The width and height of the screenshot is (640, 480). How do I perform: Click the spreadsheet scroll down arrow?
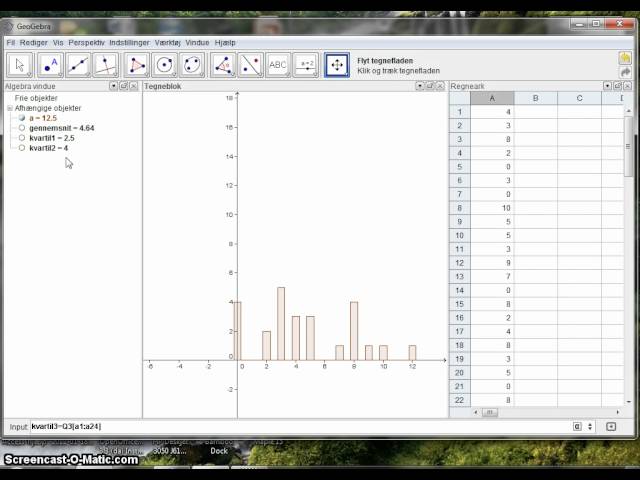[x=628, y=402]
